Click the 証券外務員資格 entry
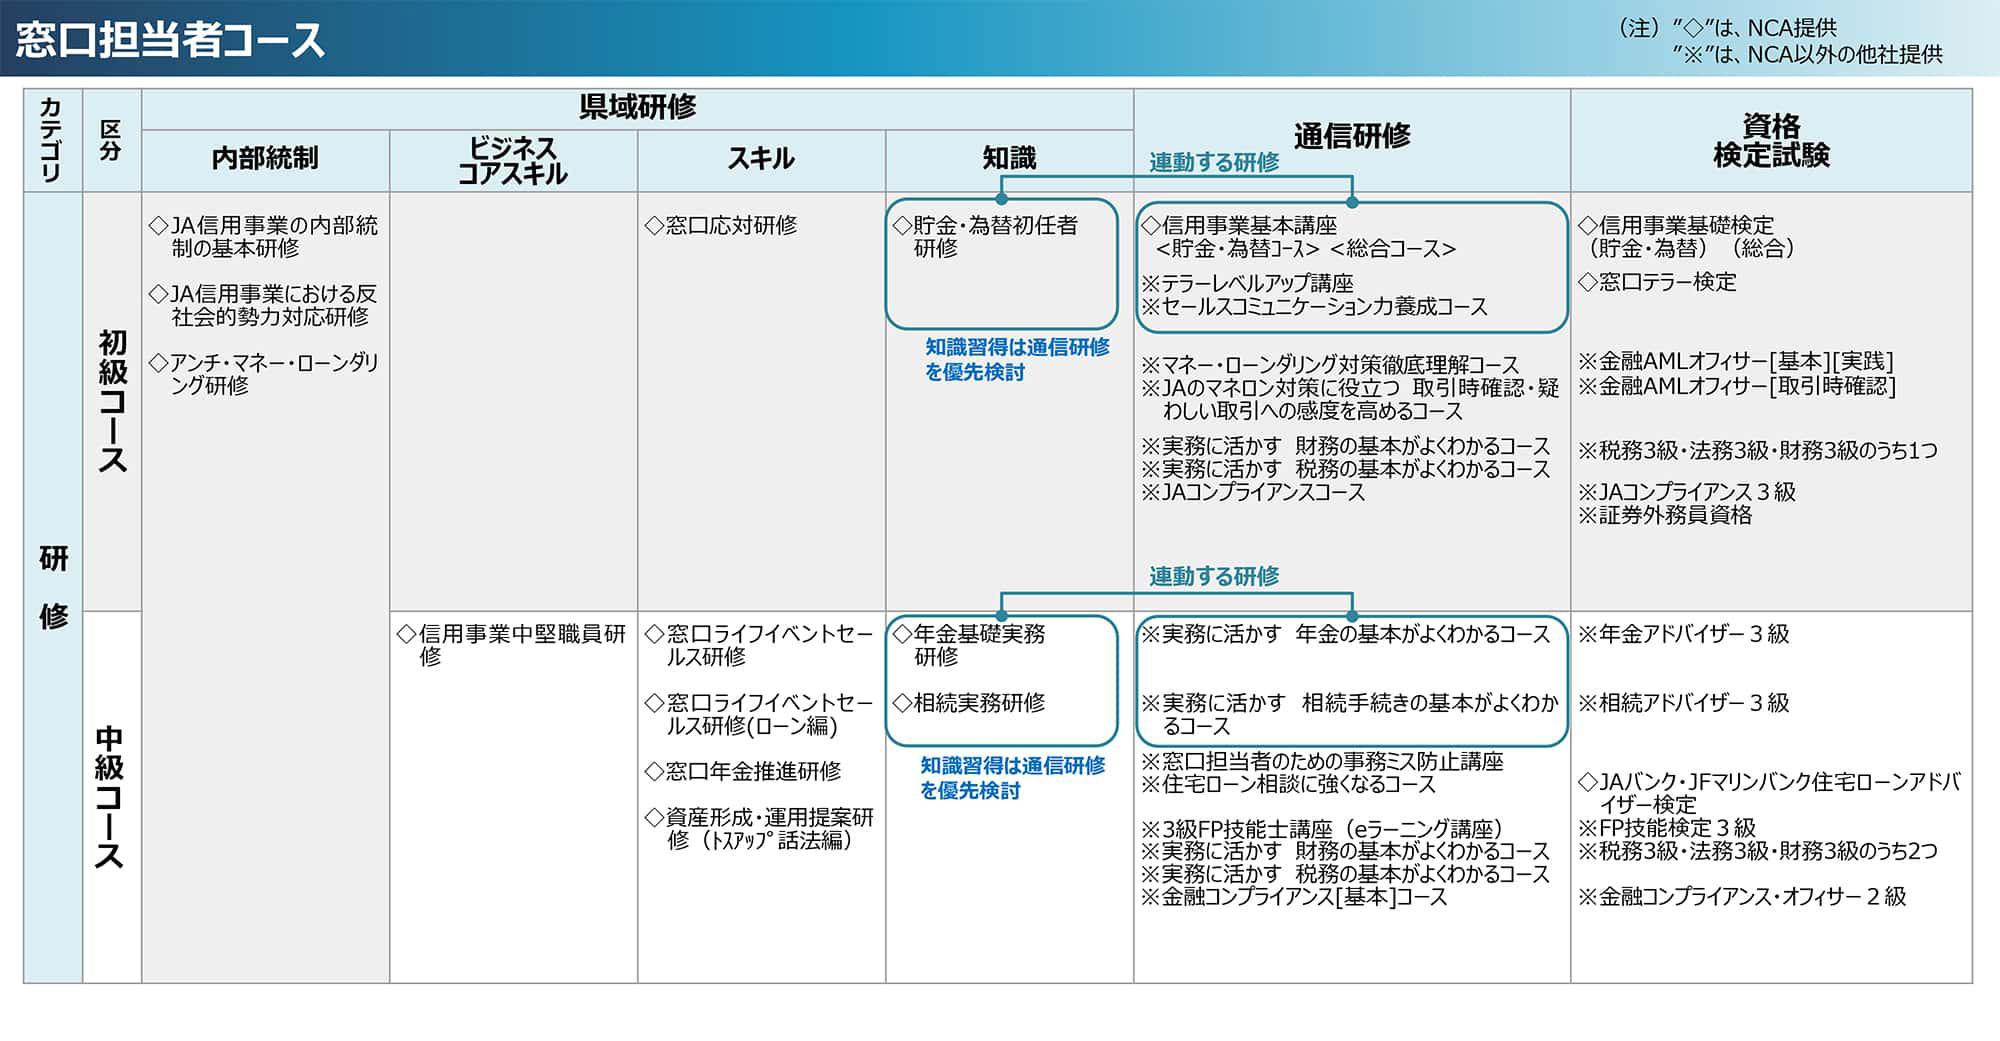This screenshot has width=2000, height=1041. [1665, 515]
